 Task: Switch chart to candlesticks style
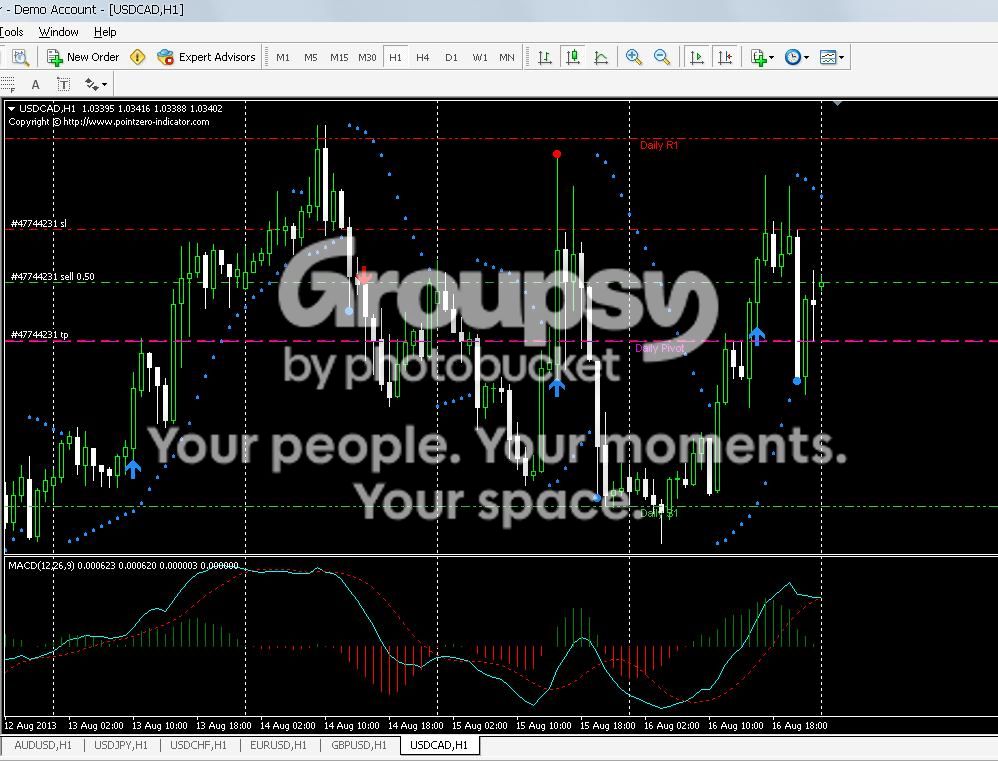(x=573, y=57)
